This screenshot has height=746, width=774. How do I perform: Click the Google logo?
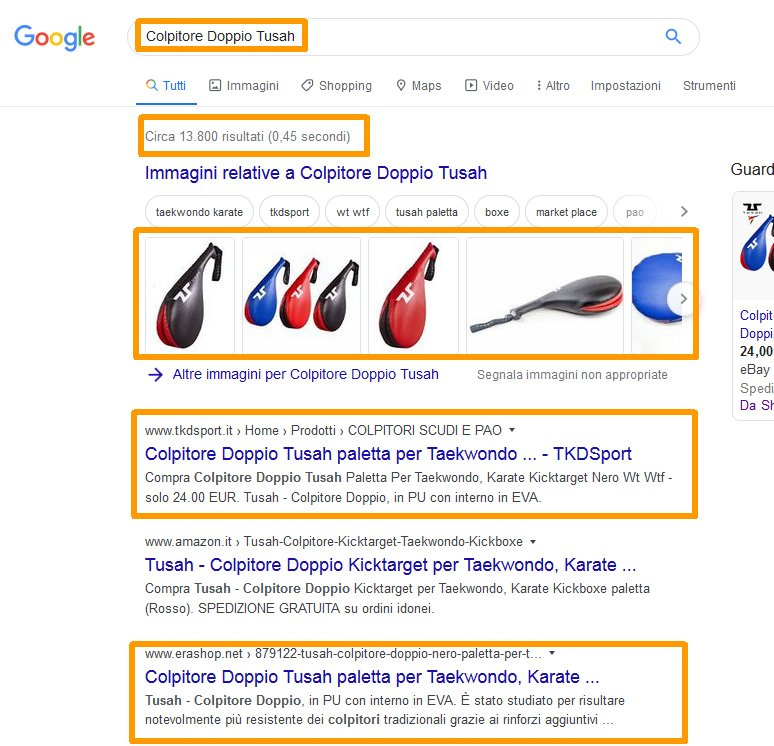point(54,38)
